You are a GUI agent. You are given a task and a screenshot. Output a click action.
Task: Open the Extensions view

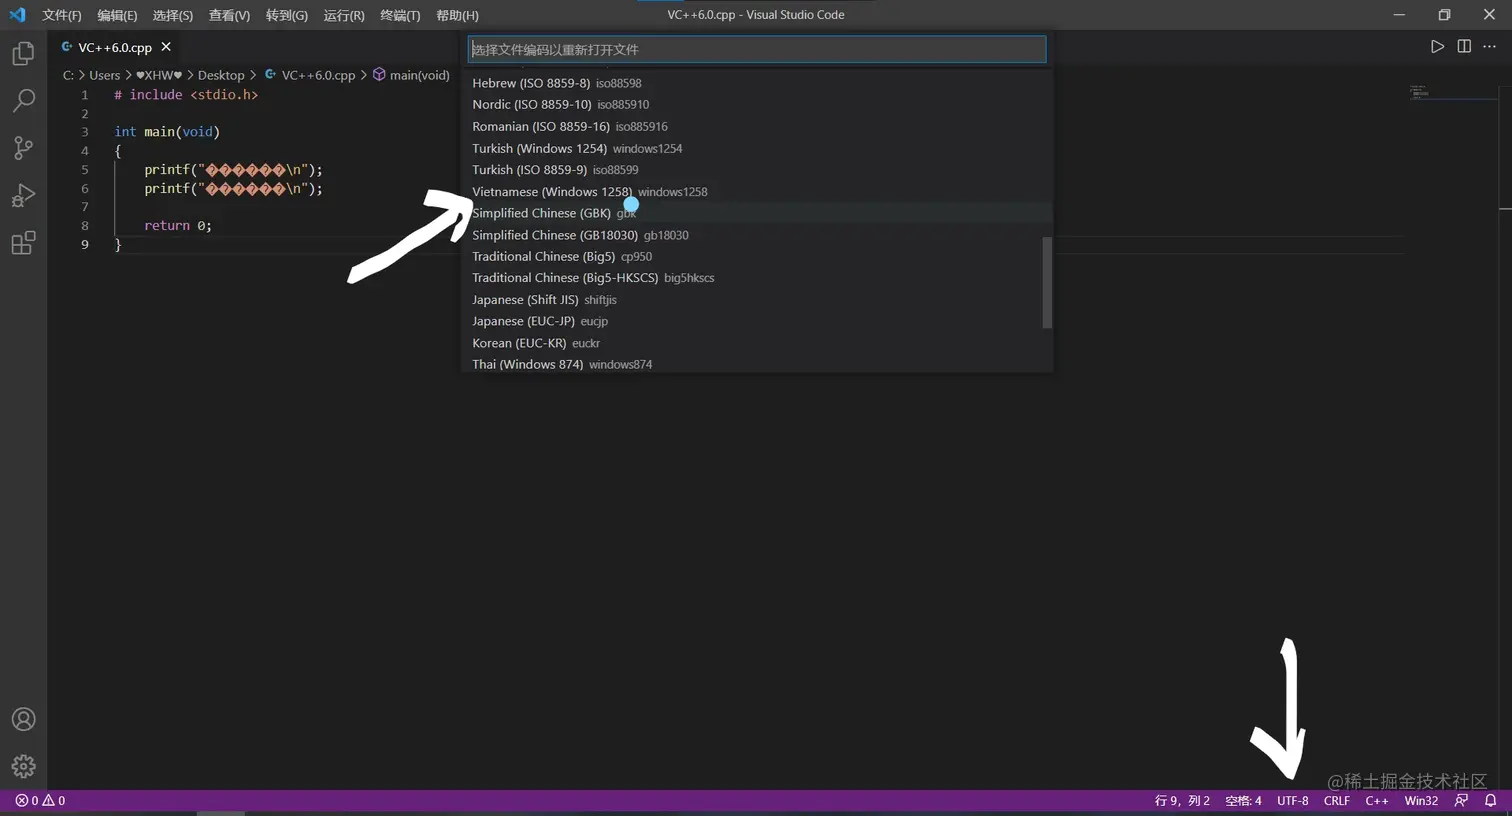23,243
